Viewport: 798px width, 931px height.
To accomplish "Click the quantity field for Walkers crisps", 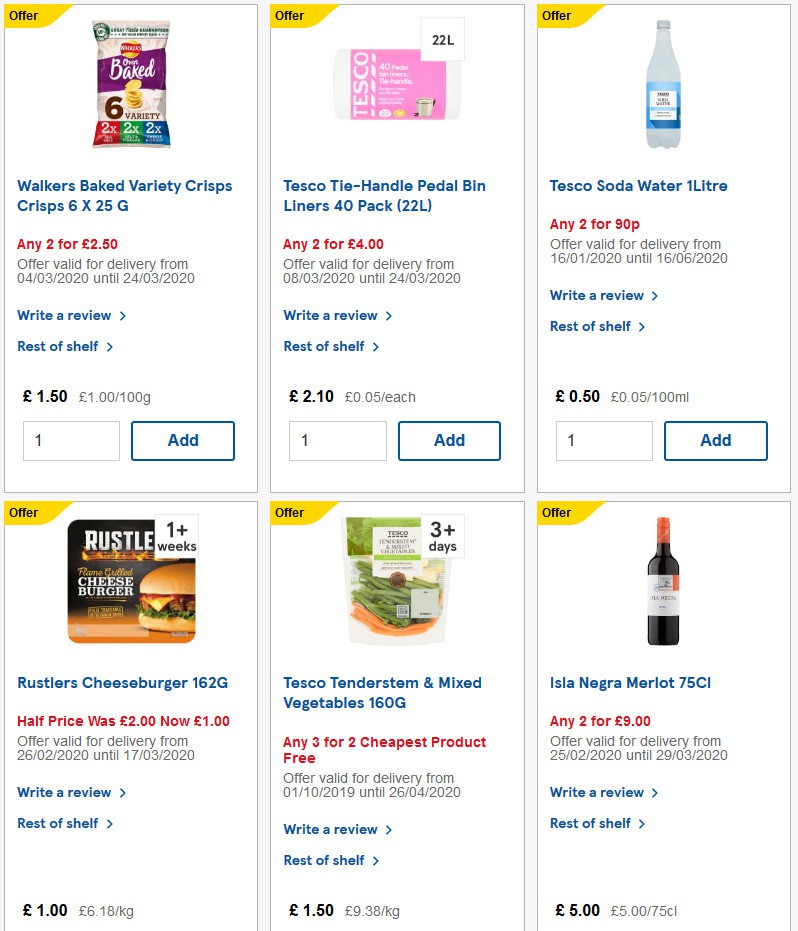I will [x=71, y=440].
